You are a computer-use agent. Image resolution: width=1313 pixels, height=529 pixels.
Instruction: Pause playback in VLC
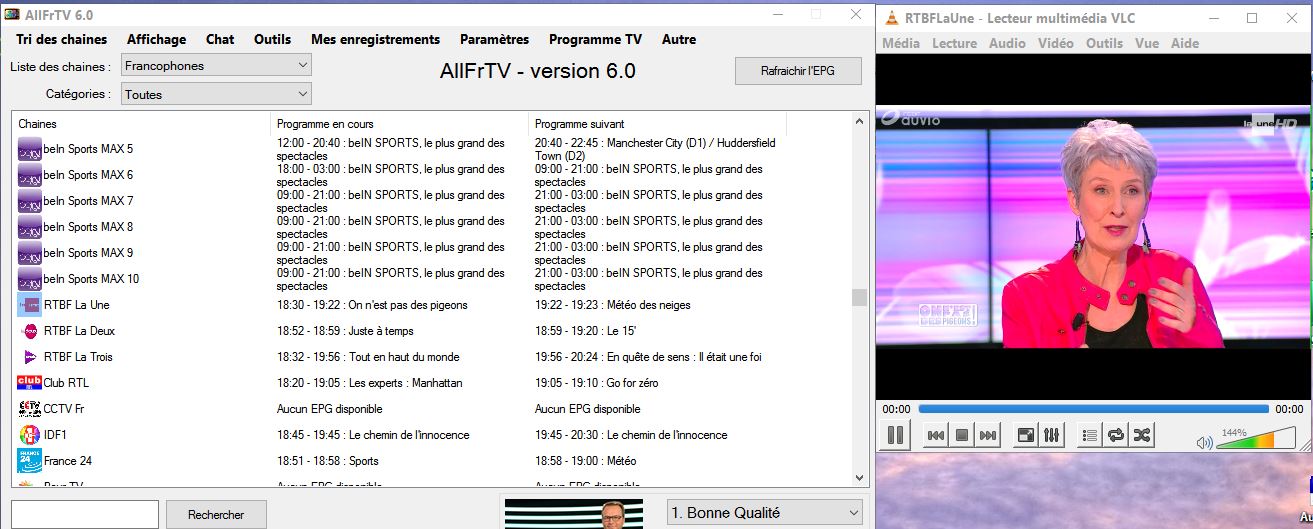896,436
